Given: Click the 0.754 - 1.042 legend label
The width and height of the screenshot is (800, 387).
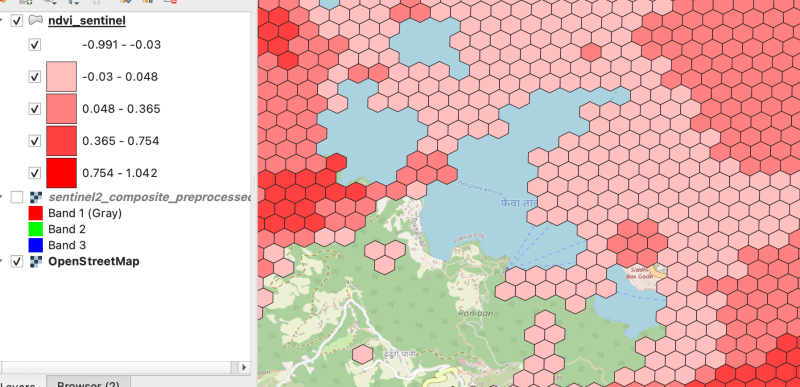Looking at the screenshot, I should [x=120, y=173].
